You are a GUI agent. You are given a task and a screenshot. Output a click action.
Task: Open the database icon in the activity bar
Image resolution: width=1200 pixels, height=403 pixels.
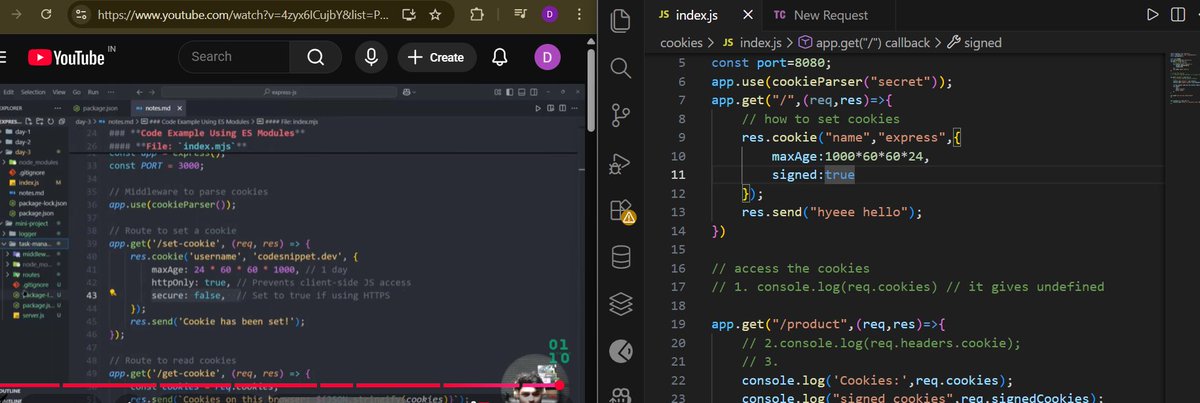click(621, 258)
